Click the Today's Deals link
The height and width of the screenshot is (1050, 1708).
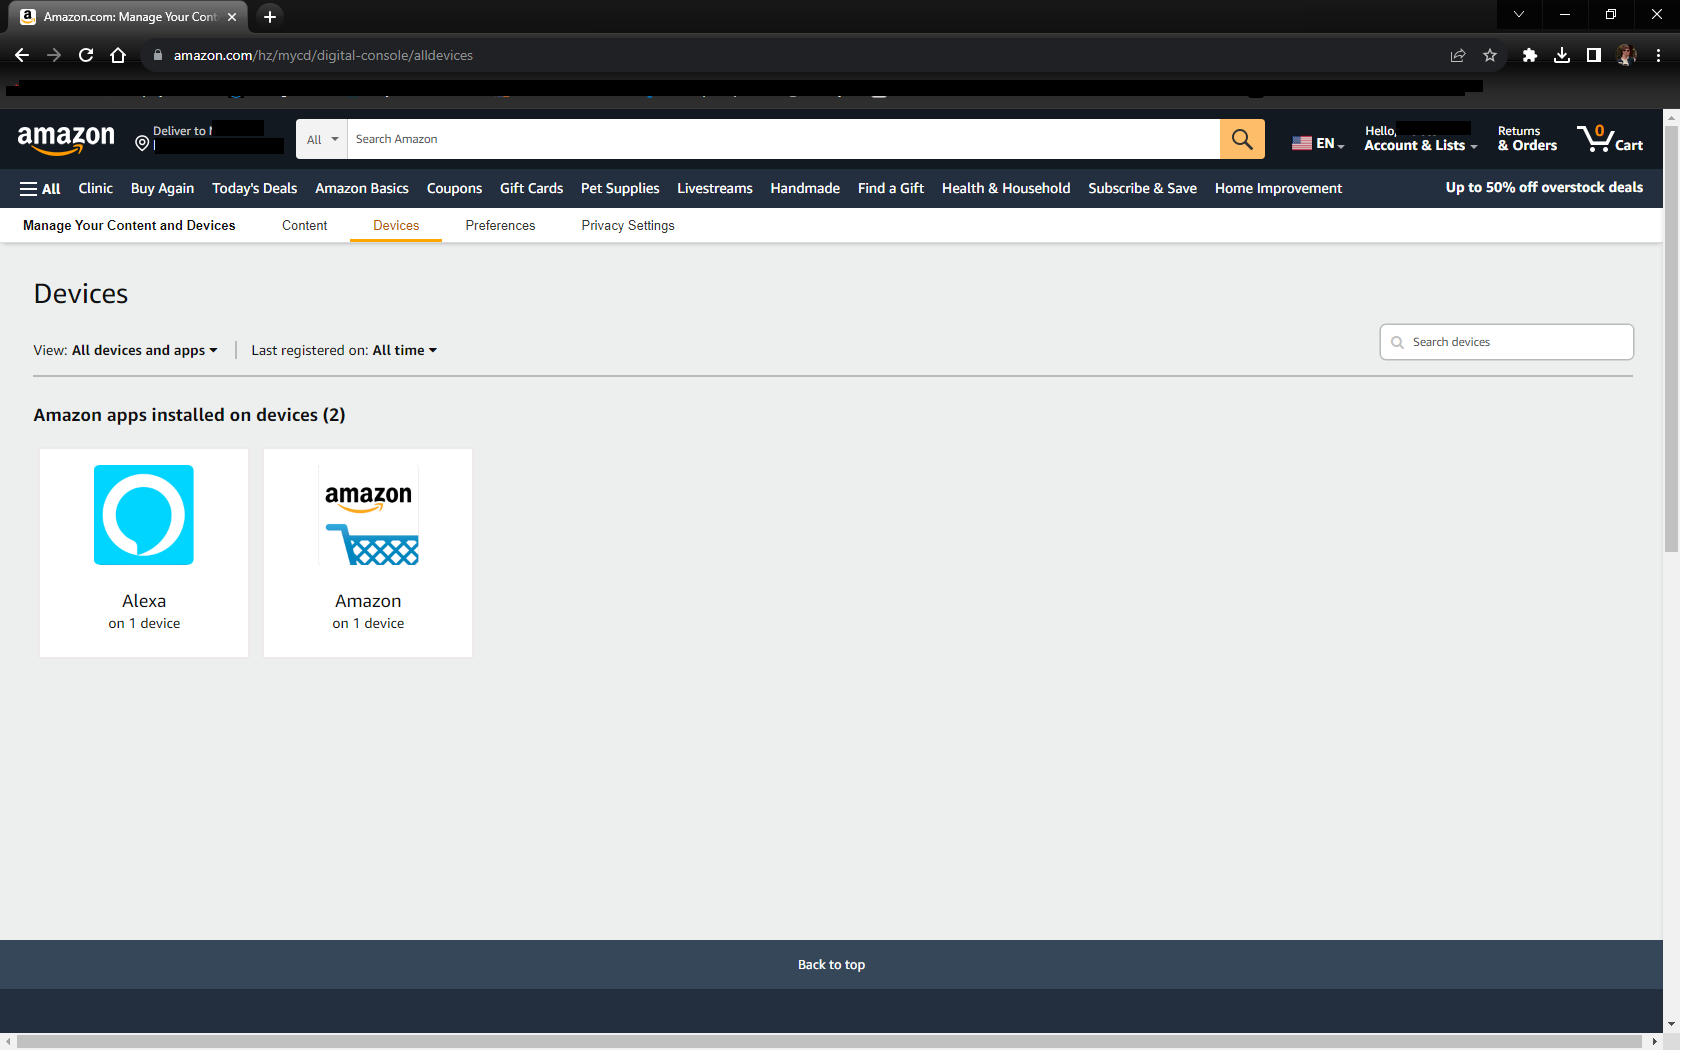[x=254, y=189]
